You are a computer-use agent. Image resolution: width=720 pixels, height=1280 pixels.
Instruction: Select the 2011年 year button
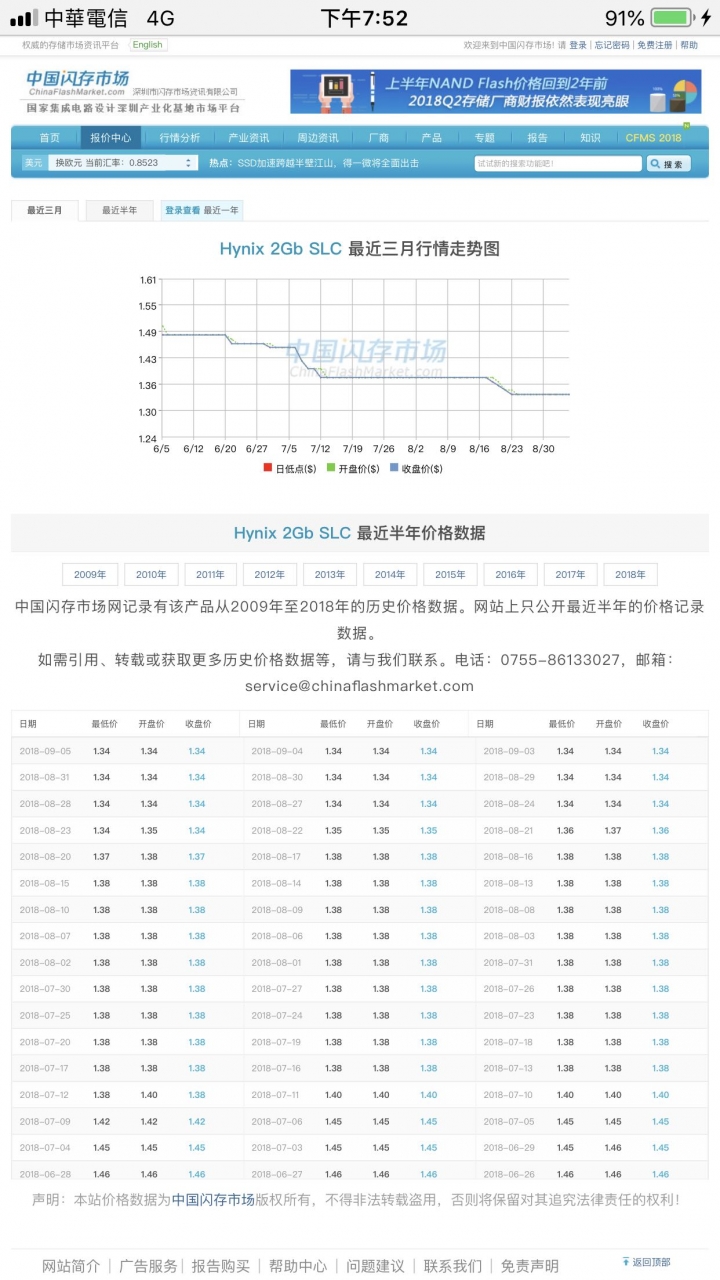[x=211, y=574]
